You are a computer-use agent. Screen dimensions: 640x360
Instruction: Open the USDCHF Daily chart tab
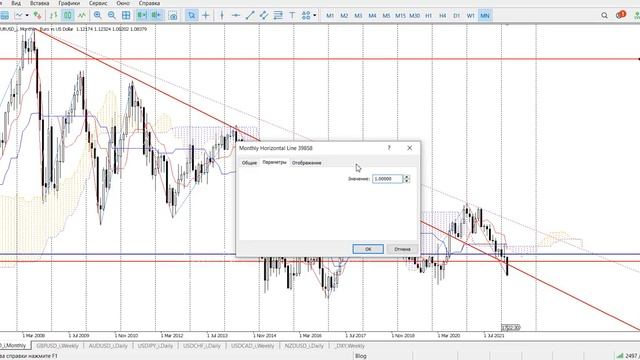coord(202,346)
